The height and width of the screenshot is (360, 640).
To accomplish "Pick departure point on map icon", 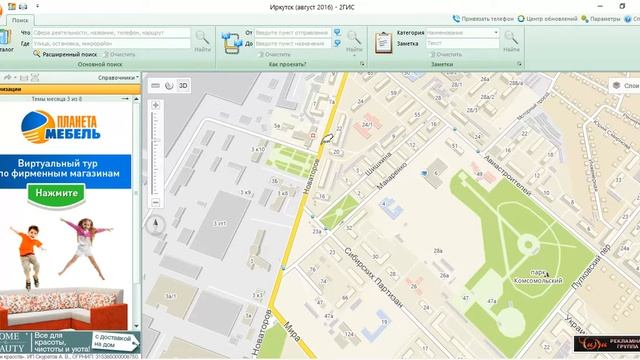I will 337,32.
